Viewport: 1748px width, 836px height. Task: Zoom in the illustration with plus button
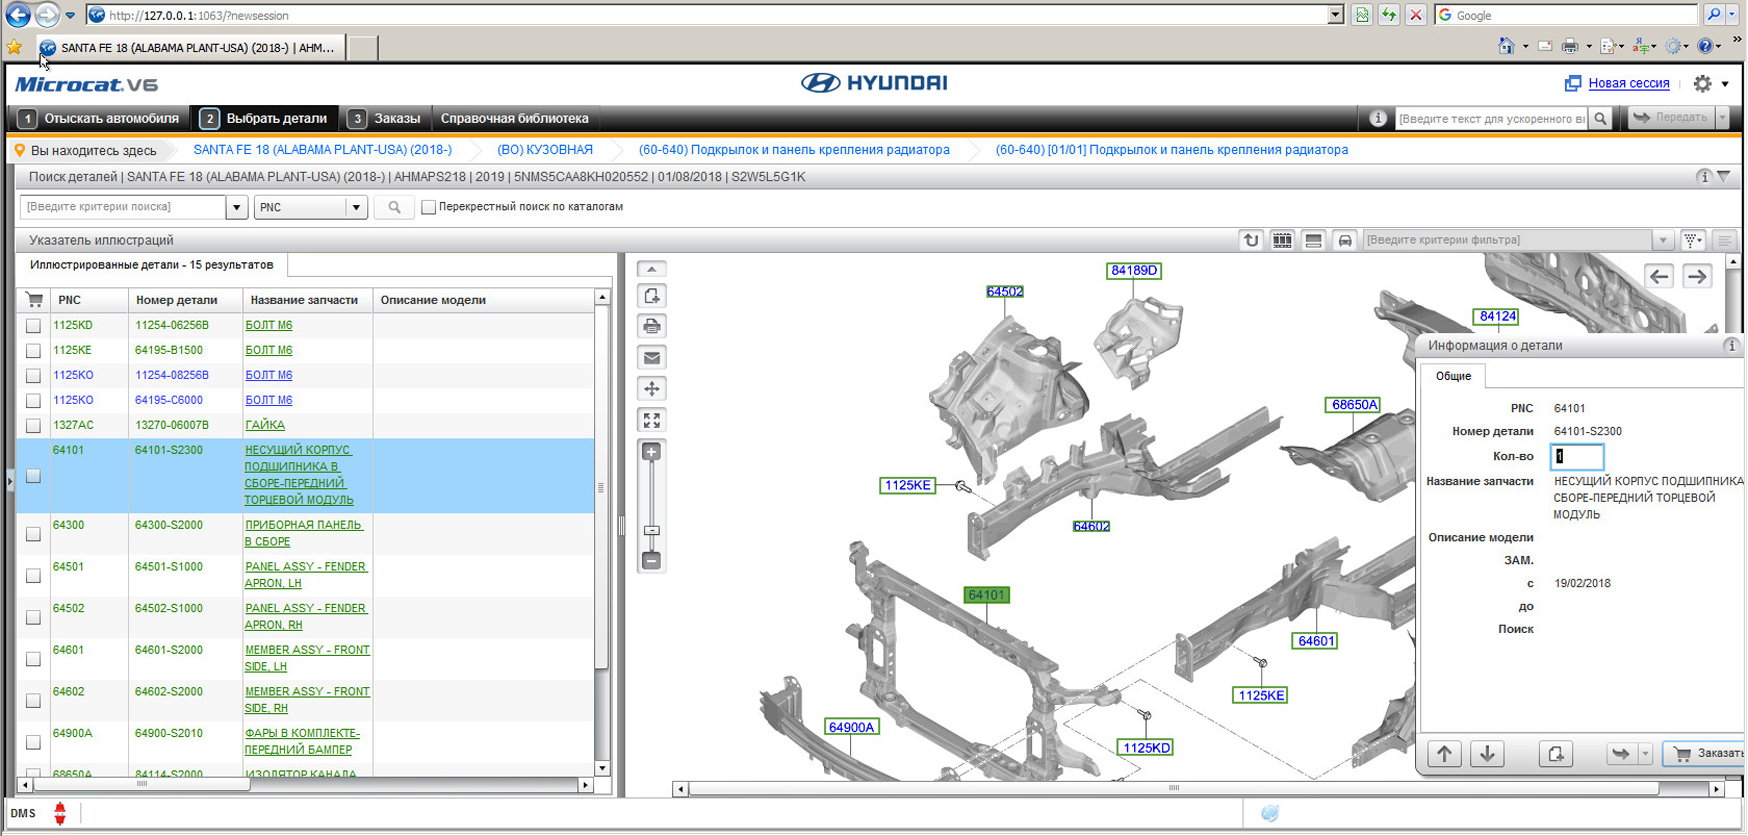click(x=652, y=453)
